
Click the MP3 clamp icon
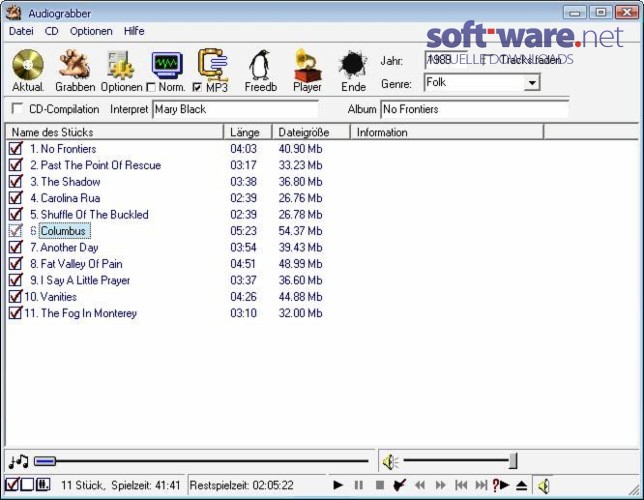coord(213,65)
